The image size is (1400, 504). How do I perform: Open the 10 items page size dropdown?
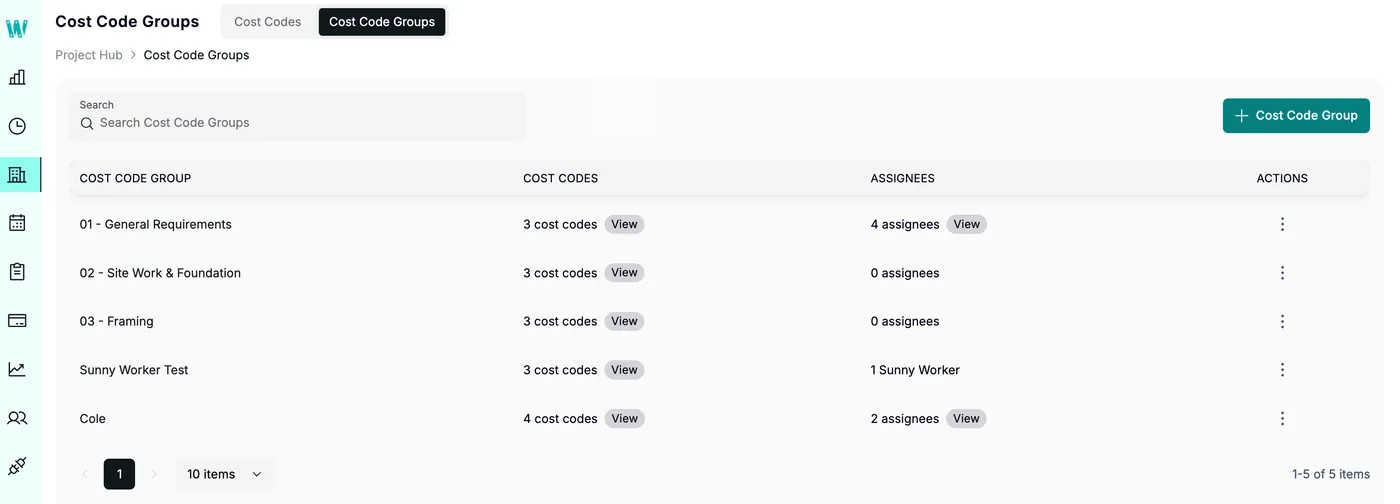(x=224, y=474)
